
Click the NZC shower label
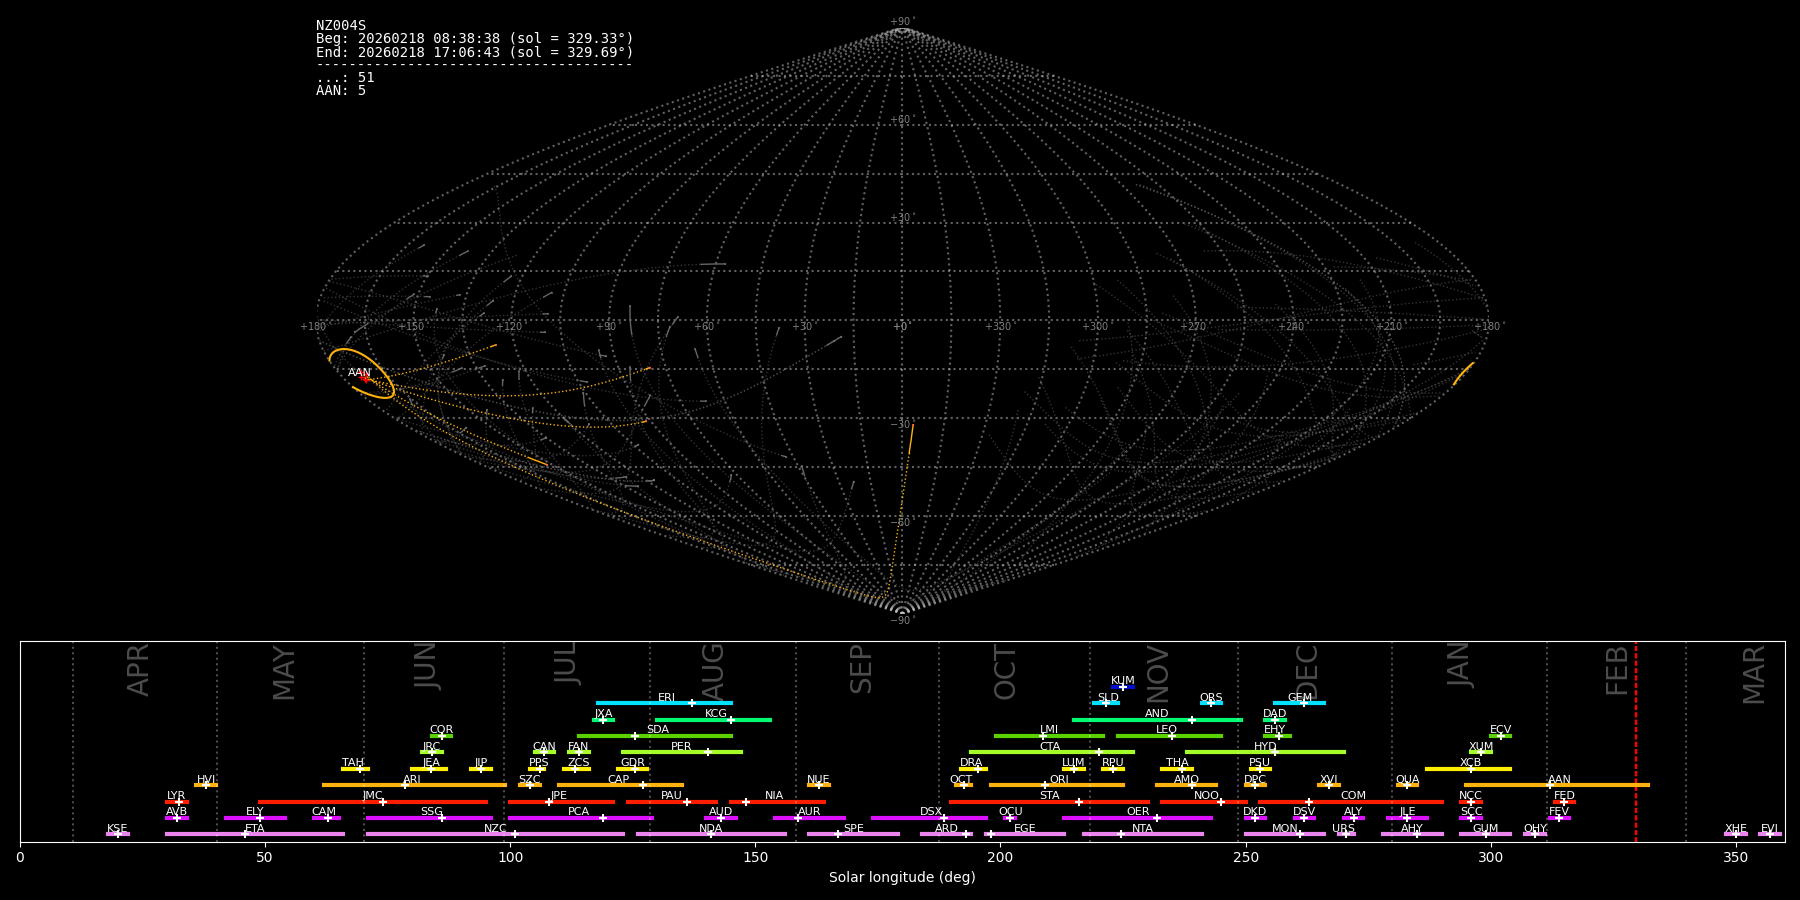click(495, 829)
